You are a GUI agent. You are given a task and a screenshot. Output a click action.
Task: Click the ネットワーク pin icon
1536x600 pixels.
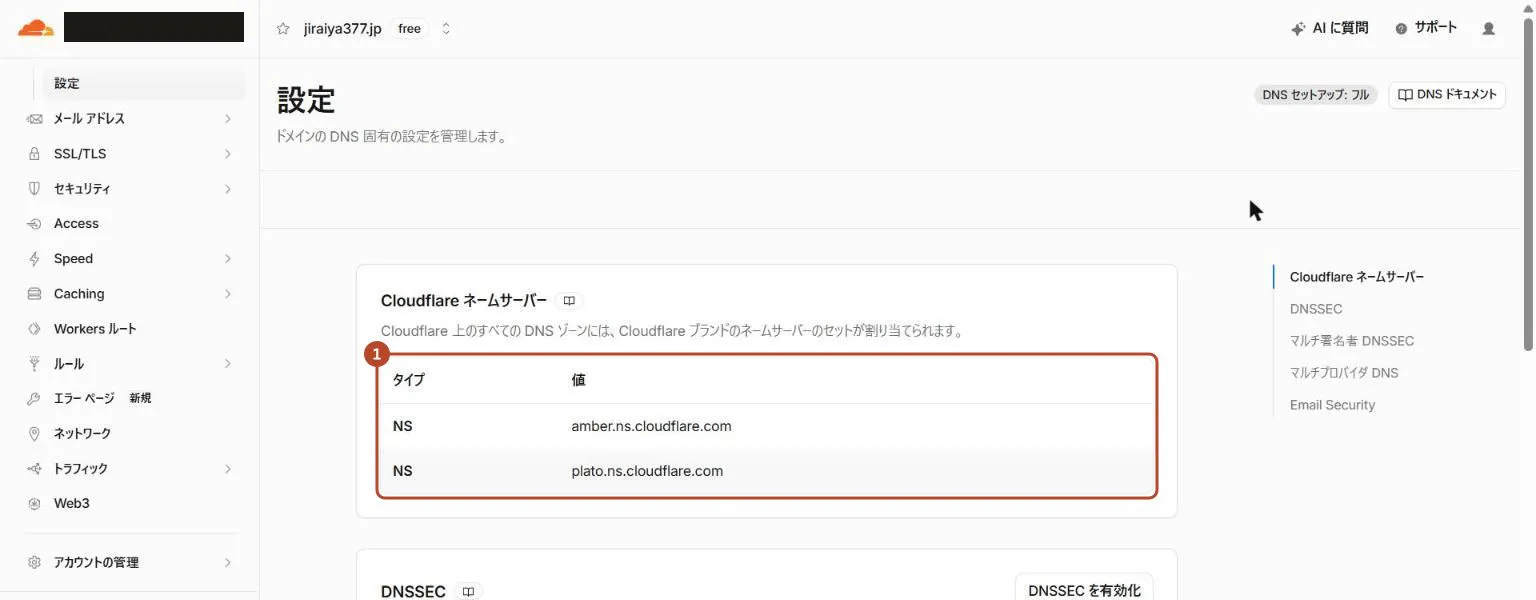tap(35, 434)
